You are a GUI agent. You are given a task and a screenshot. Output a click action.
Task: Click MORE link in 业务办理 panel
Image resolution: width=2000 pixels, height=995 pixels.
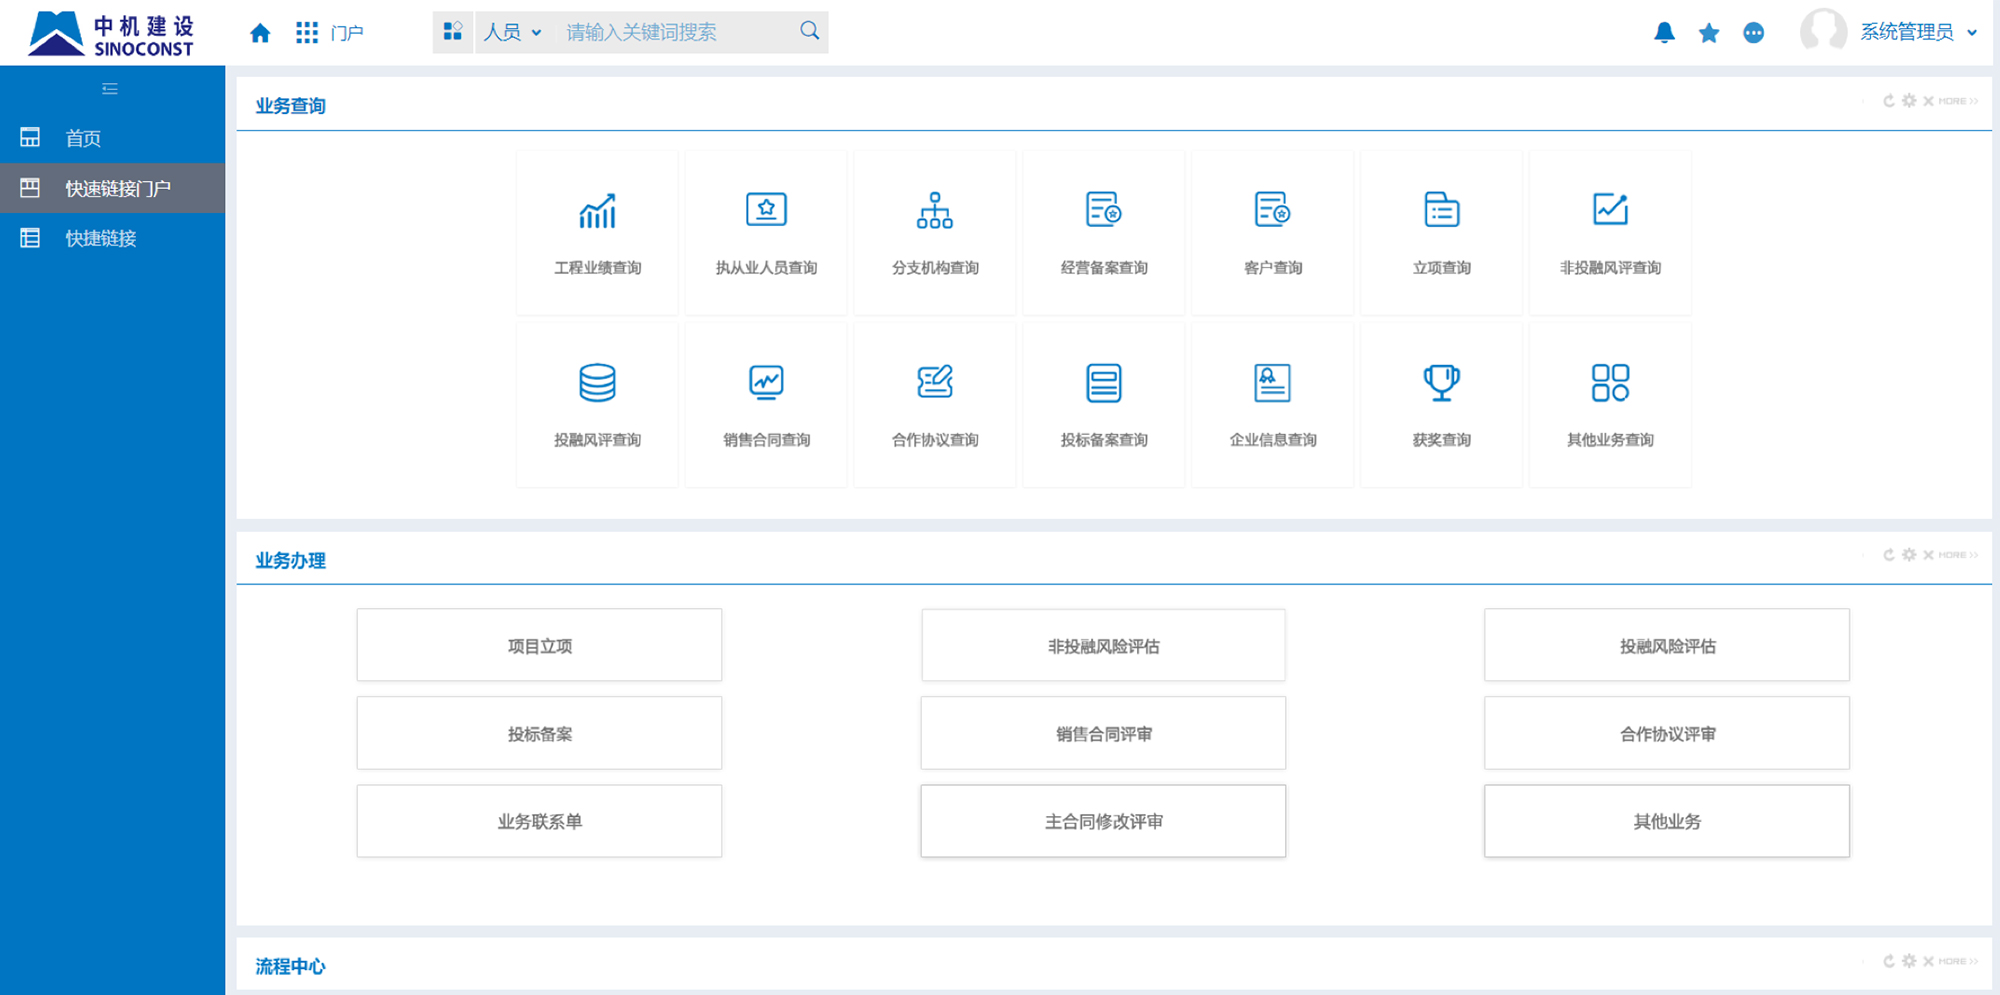tap(1958, 555)
